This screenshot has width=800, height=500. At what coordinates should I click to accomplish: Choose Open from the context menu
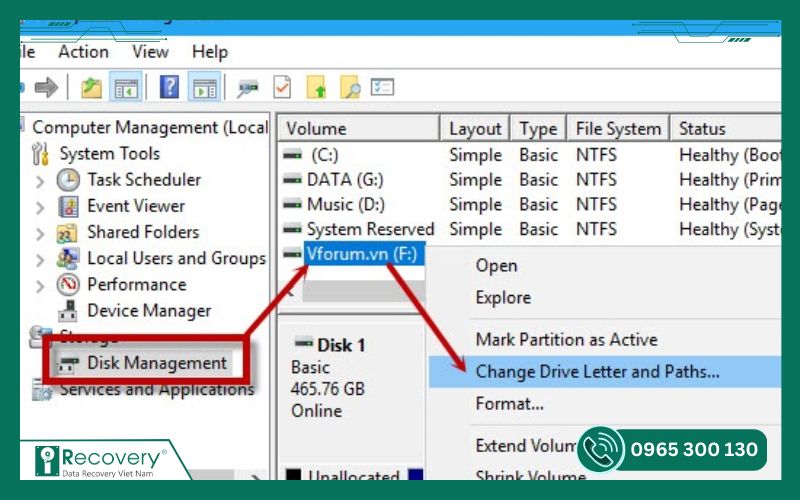coord(496,266)
